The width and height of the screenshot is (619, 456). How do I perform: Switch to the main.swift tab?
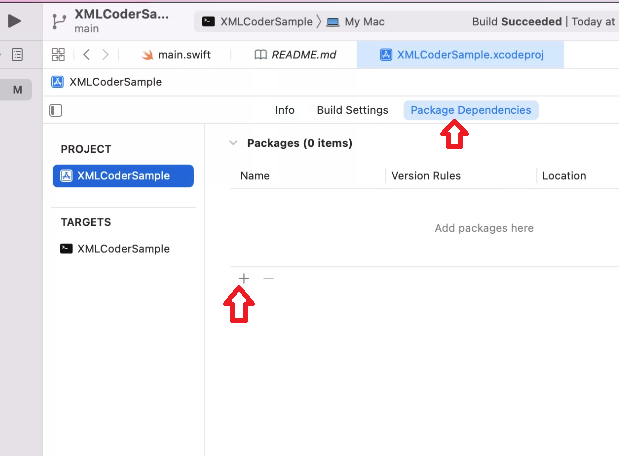pos(176,54)
